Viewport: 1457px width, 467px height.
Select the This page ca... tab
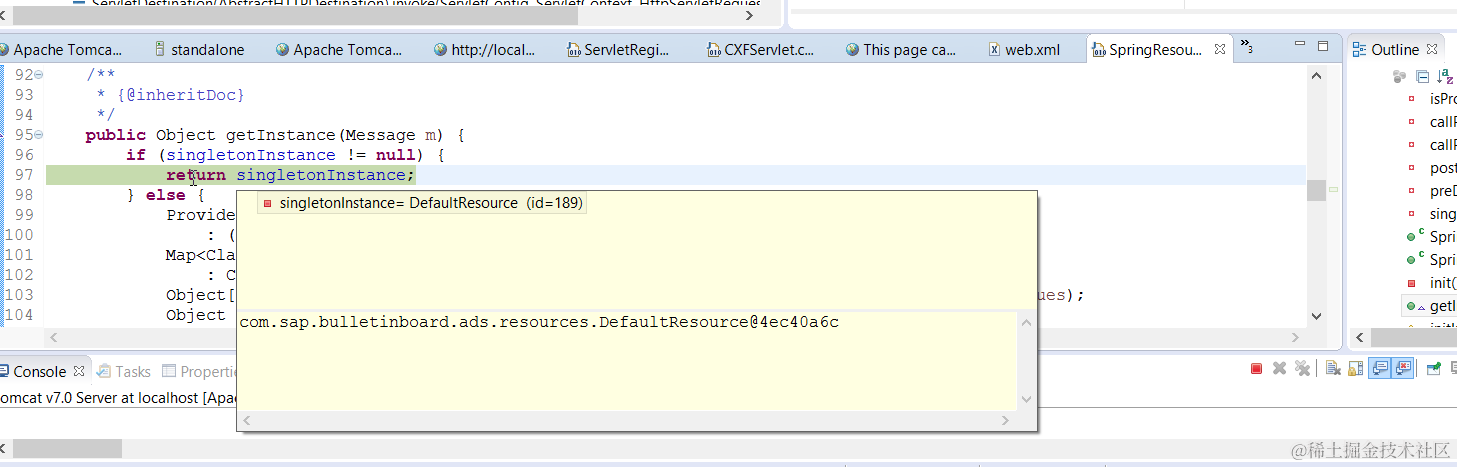pyautogui.click(x=900, y=49)
